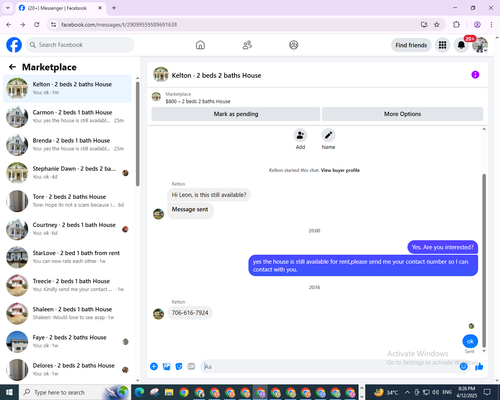Screen dimensions: 500x400
Task: Select Kelton - 2 beds 2 baths House chat
Action: coord(67,88)
